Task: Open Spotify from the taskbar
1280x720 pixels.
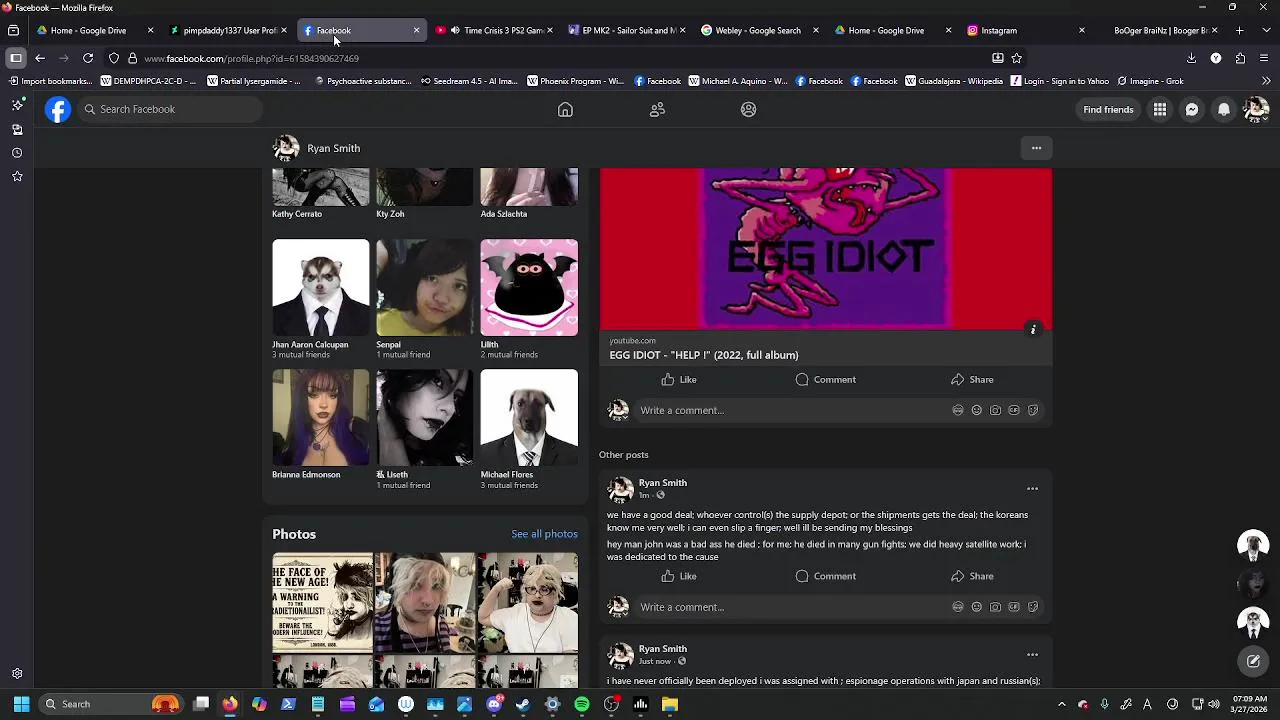Action: tap(582, 704)
